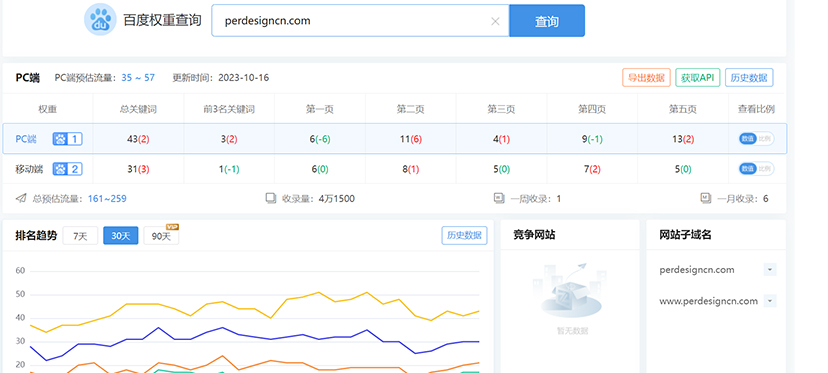Click the 竞争网站 panel title
The width and height of the screenshot is (828, 373).
[x=534, y=235]
